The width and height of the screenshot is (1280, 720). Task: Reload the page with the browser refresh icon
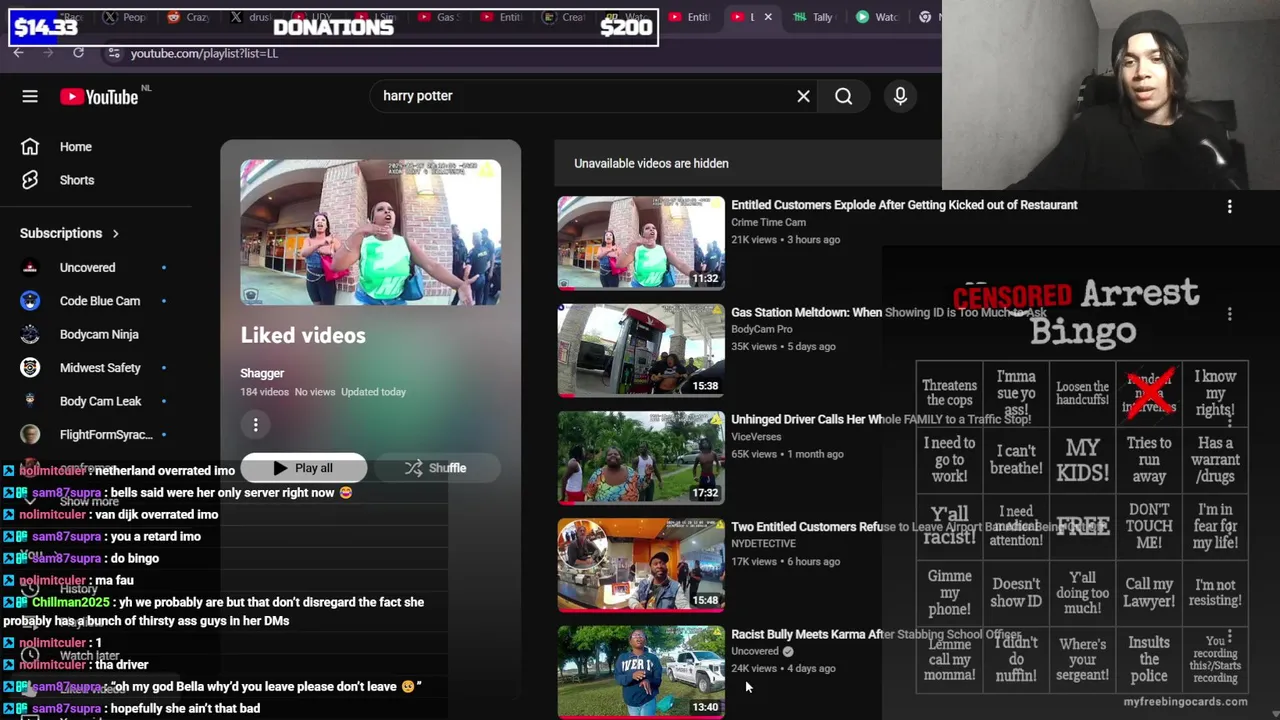[78, 53]
